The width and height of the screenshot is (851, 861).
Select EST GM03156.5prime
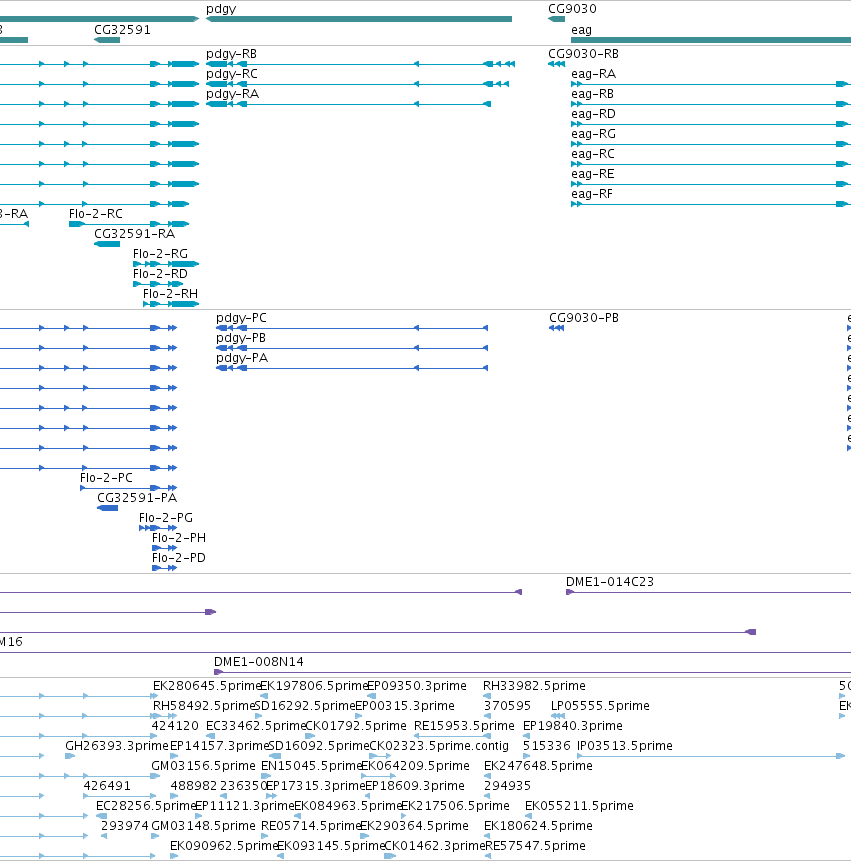click(204, 766)
